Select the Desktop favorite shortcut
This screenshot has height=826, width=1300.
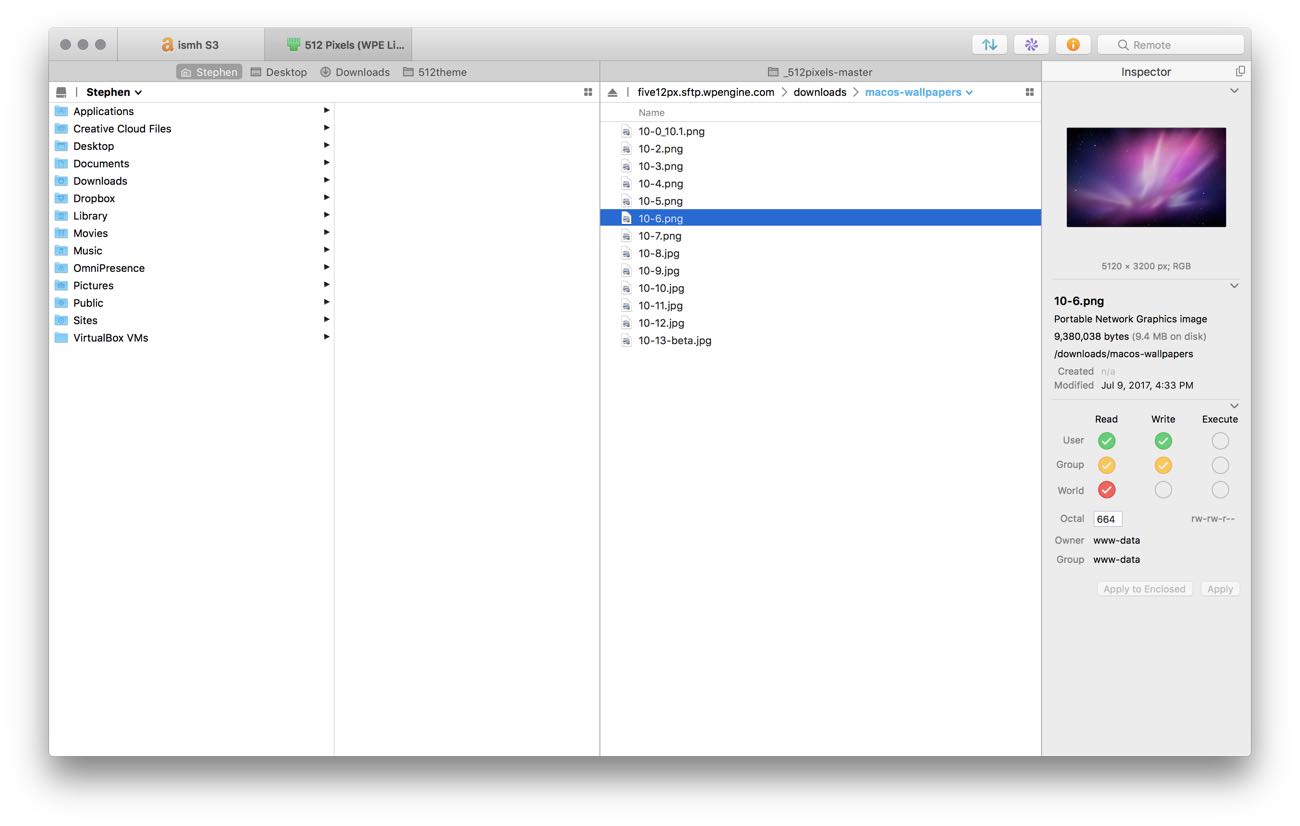279,72
